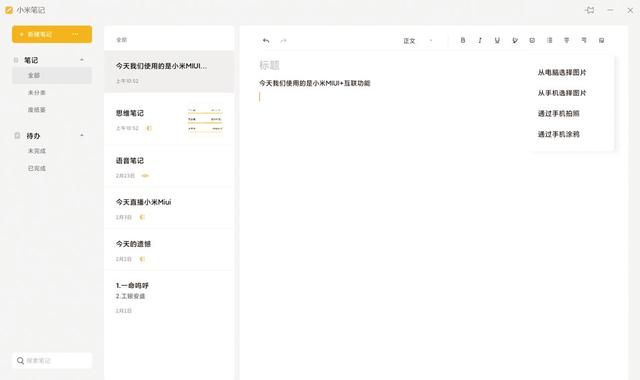Click the highlighter icon after underline
Screen dimensions: 640x380
pyautogui.click(x=515, y=40)
